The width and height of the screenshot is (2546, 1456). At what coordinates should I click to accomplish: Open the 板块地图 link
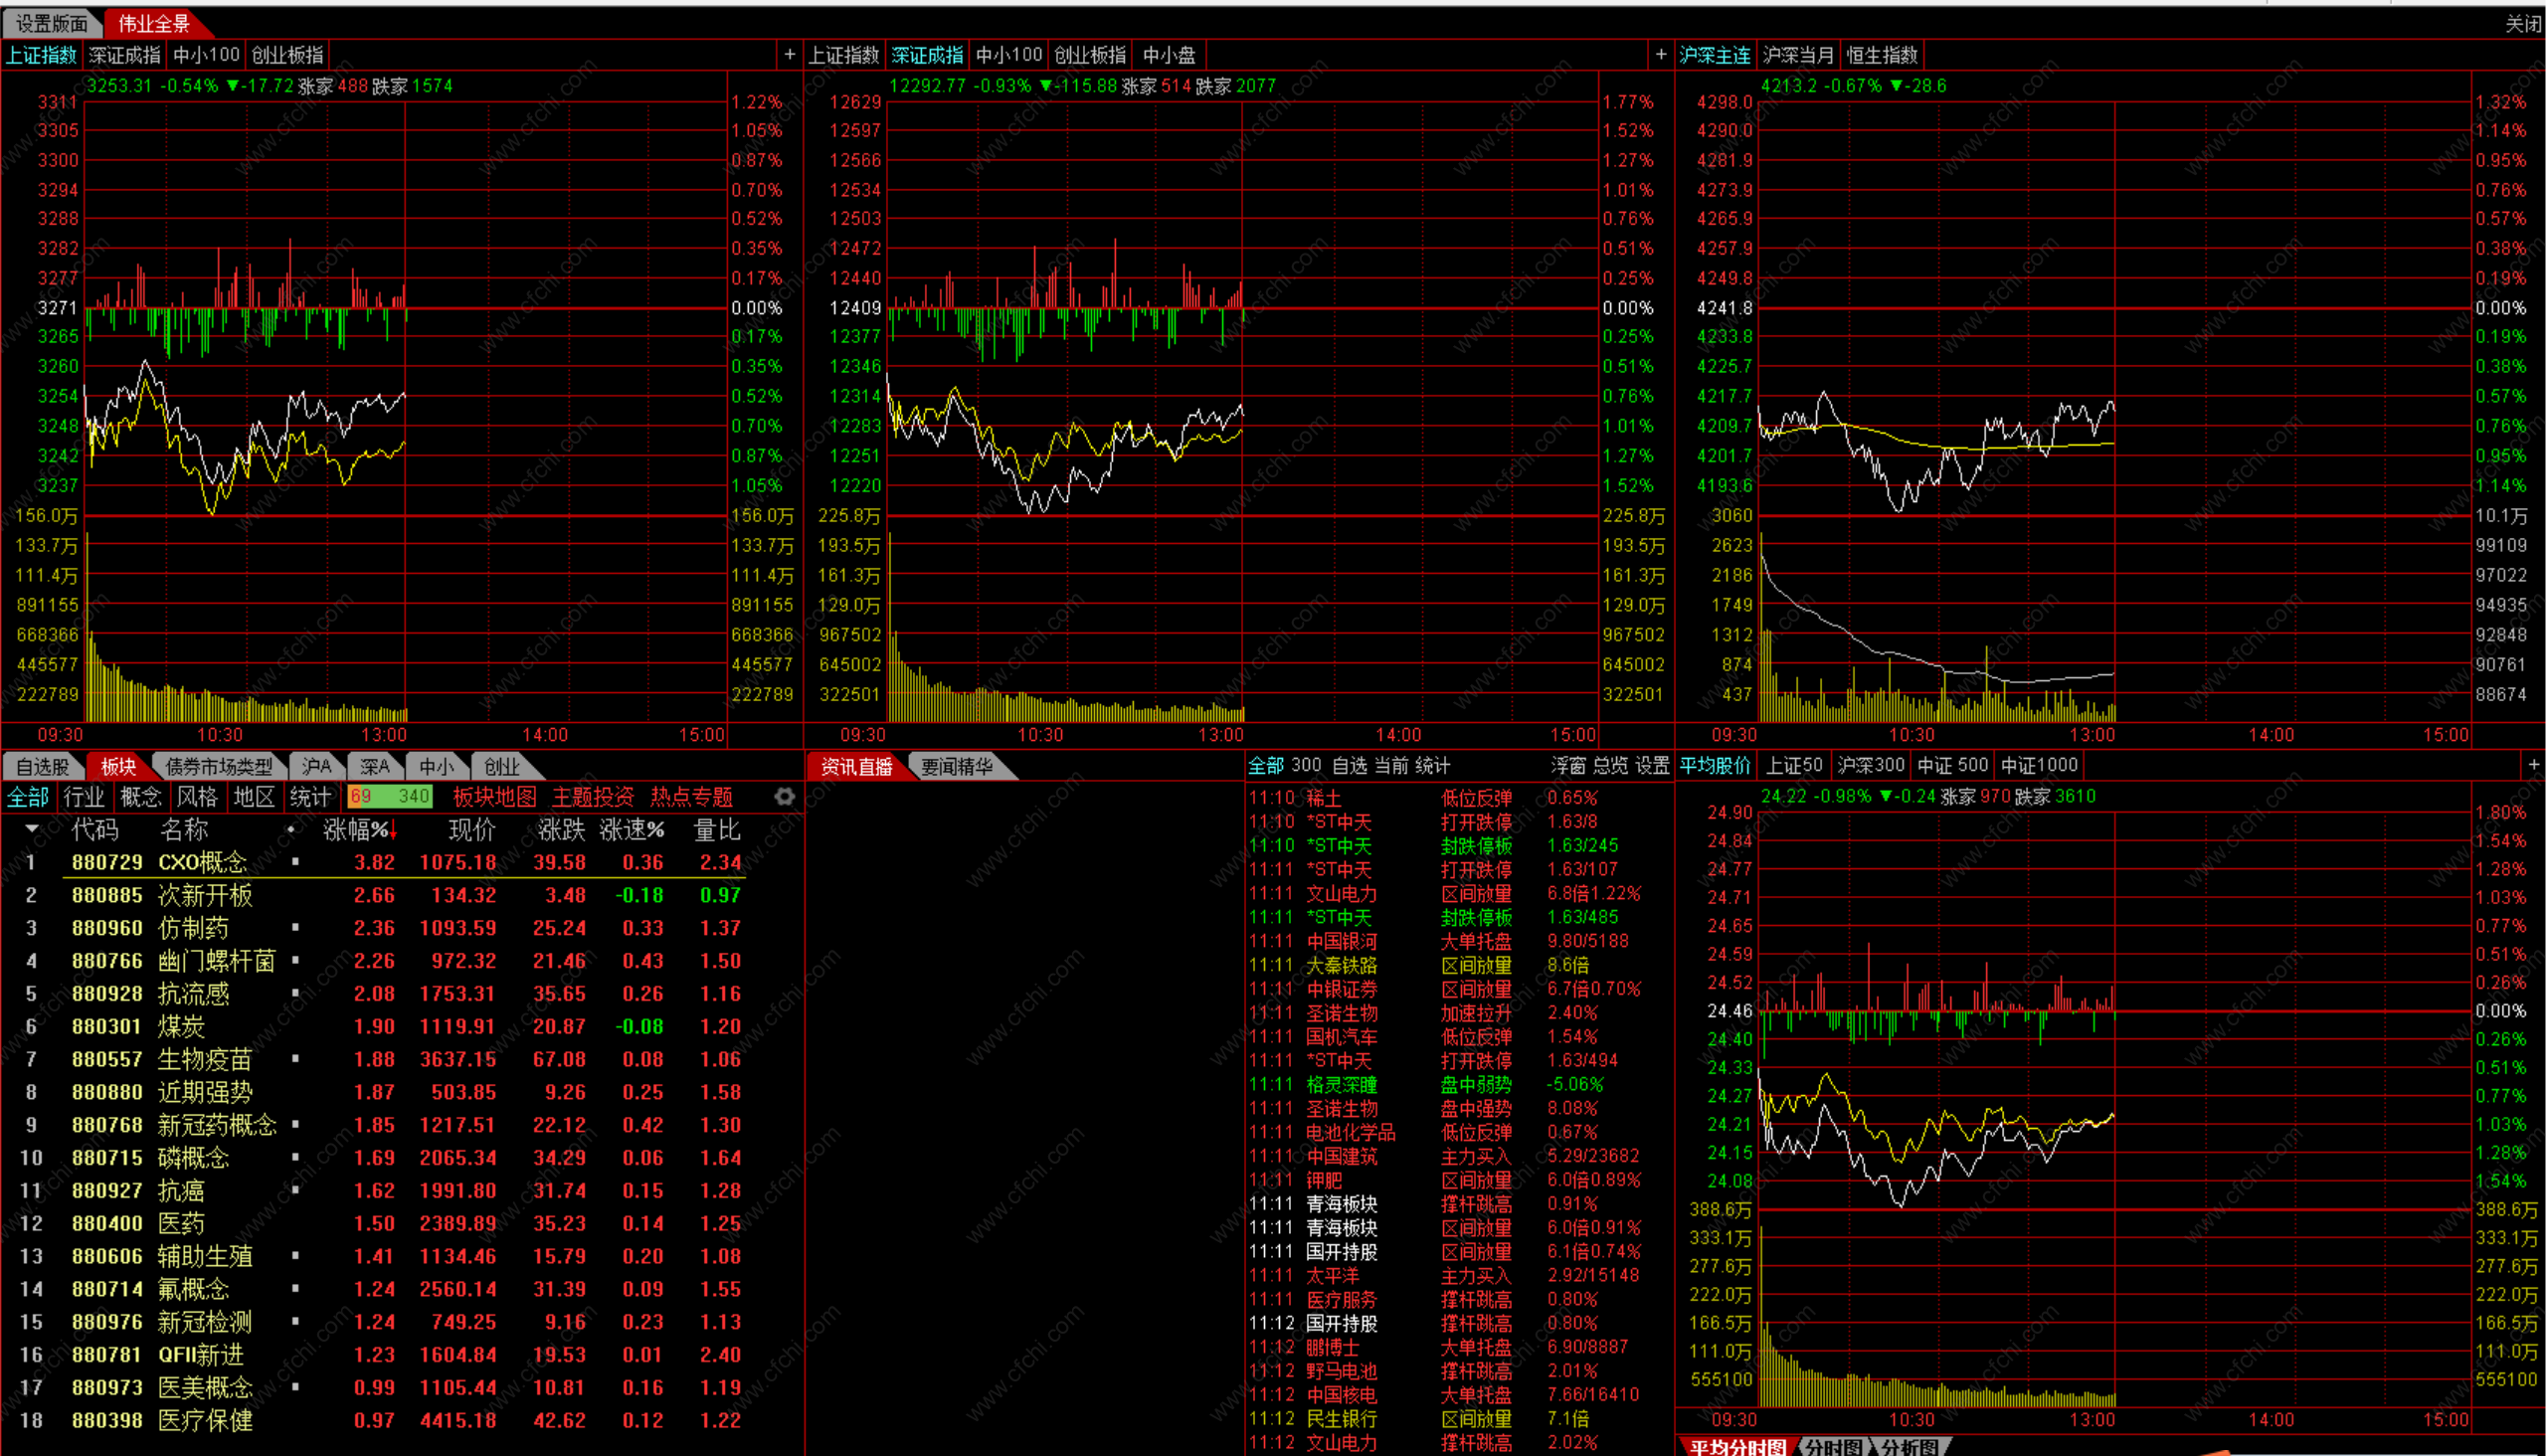point(494,796)
